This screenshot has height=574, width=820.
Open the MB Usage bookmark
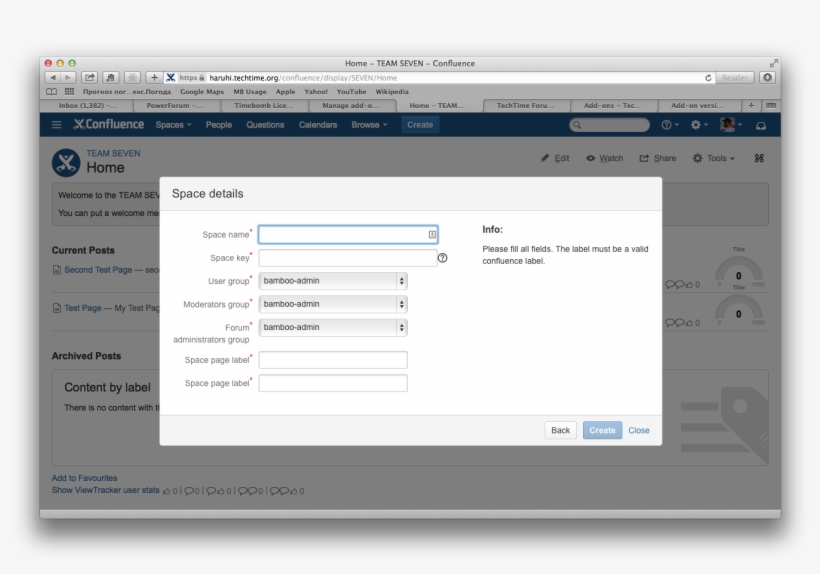(x=249, y=91)
